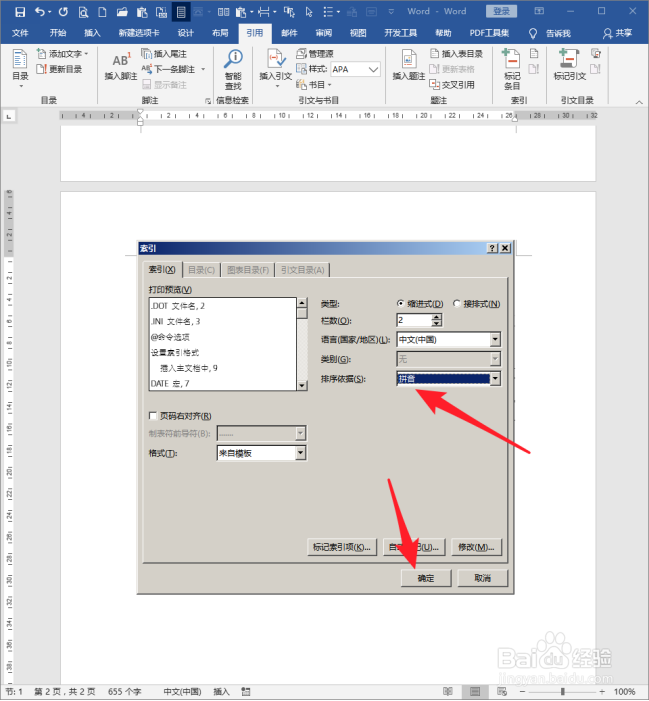
Task: Select the 缩进式 radio button
Action: point(400,304)
